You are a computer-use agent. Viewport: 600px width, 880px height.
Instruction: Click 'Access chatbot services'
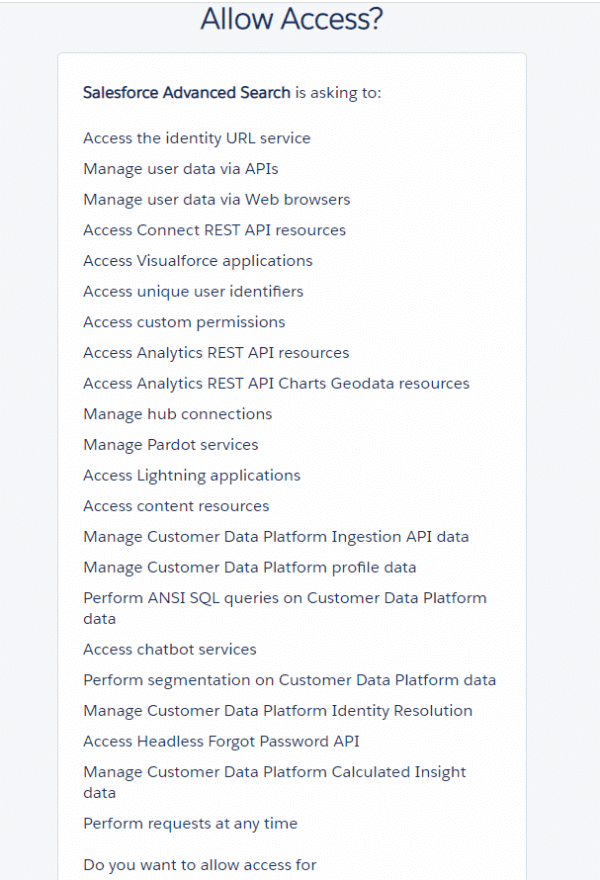pos(170,649)
